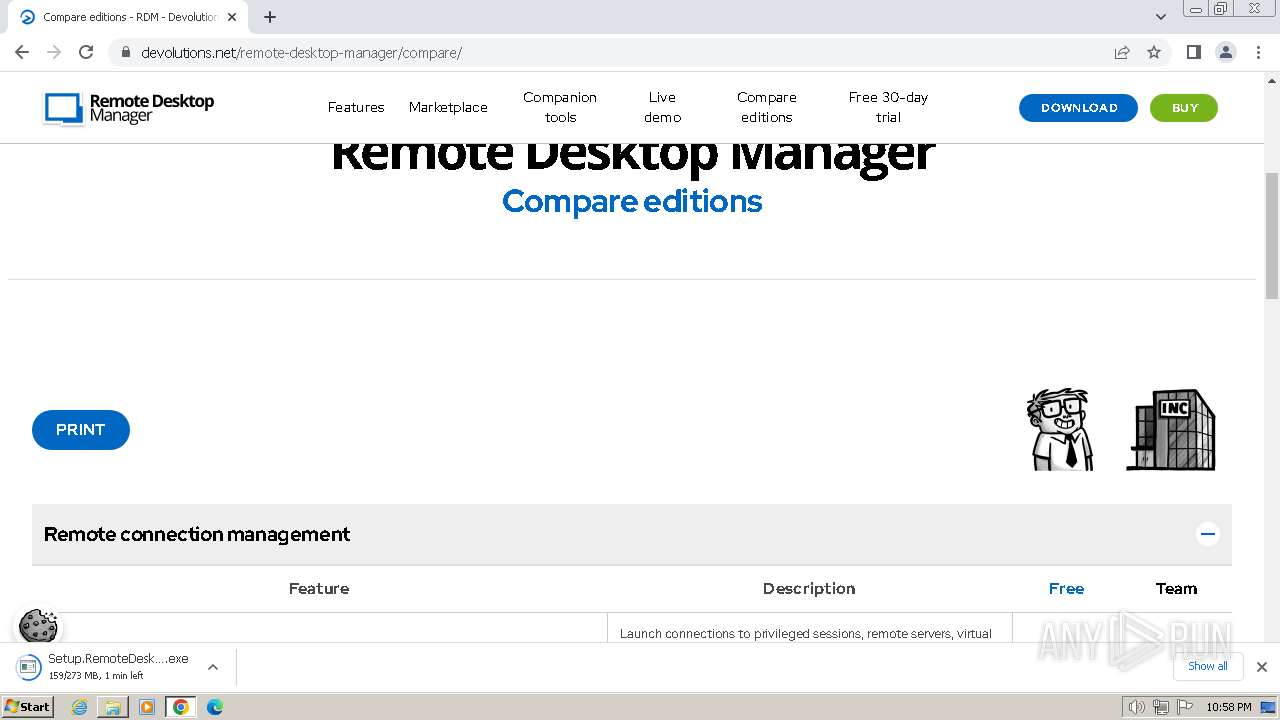Click the green BUY button
The height and width of the screenshot is (720, 1280).
click(x=1184, y=108)
